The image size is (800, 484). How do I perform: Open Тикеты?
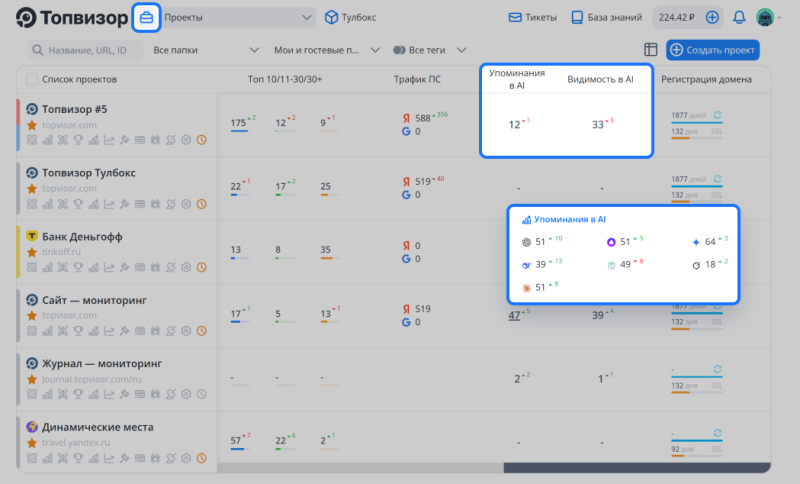coord(533,17)
